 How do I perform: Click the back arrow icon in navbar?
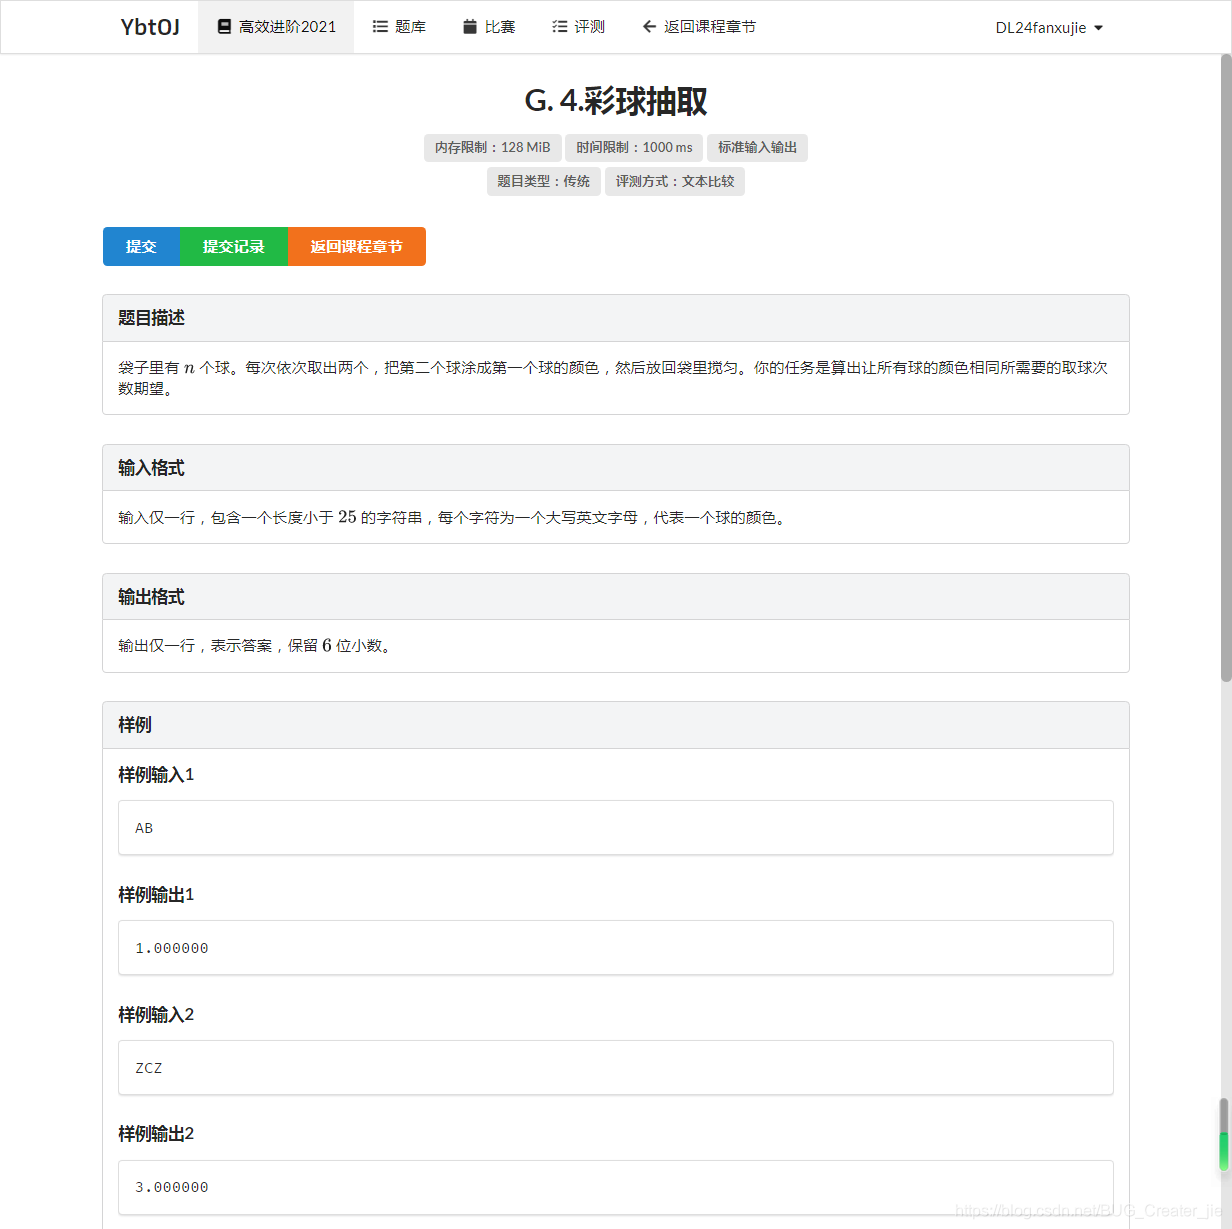pyautogui.click(x=649, y=27)
